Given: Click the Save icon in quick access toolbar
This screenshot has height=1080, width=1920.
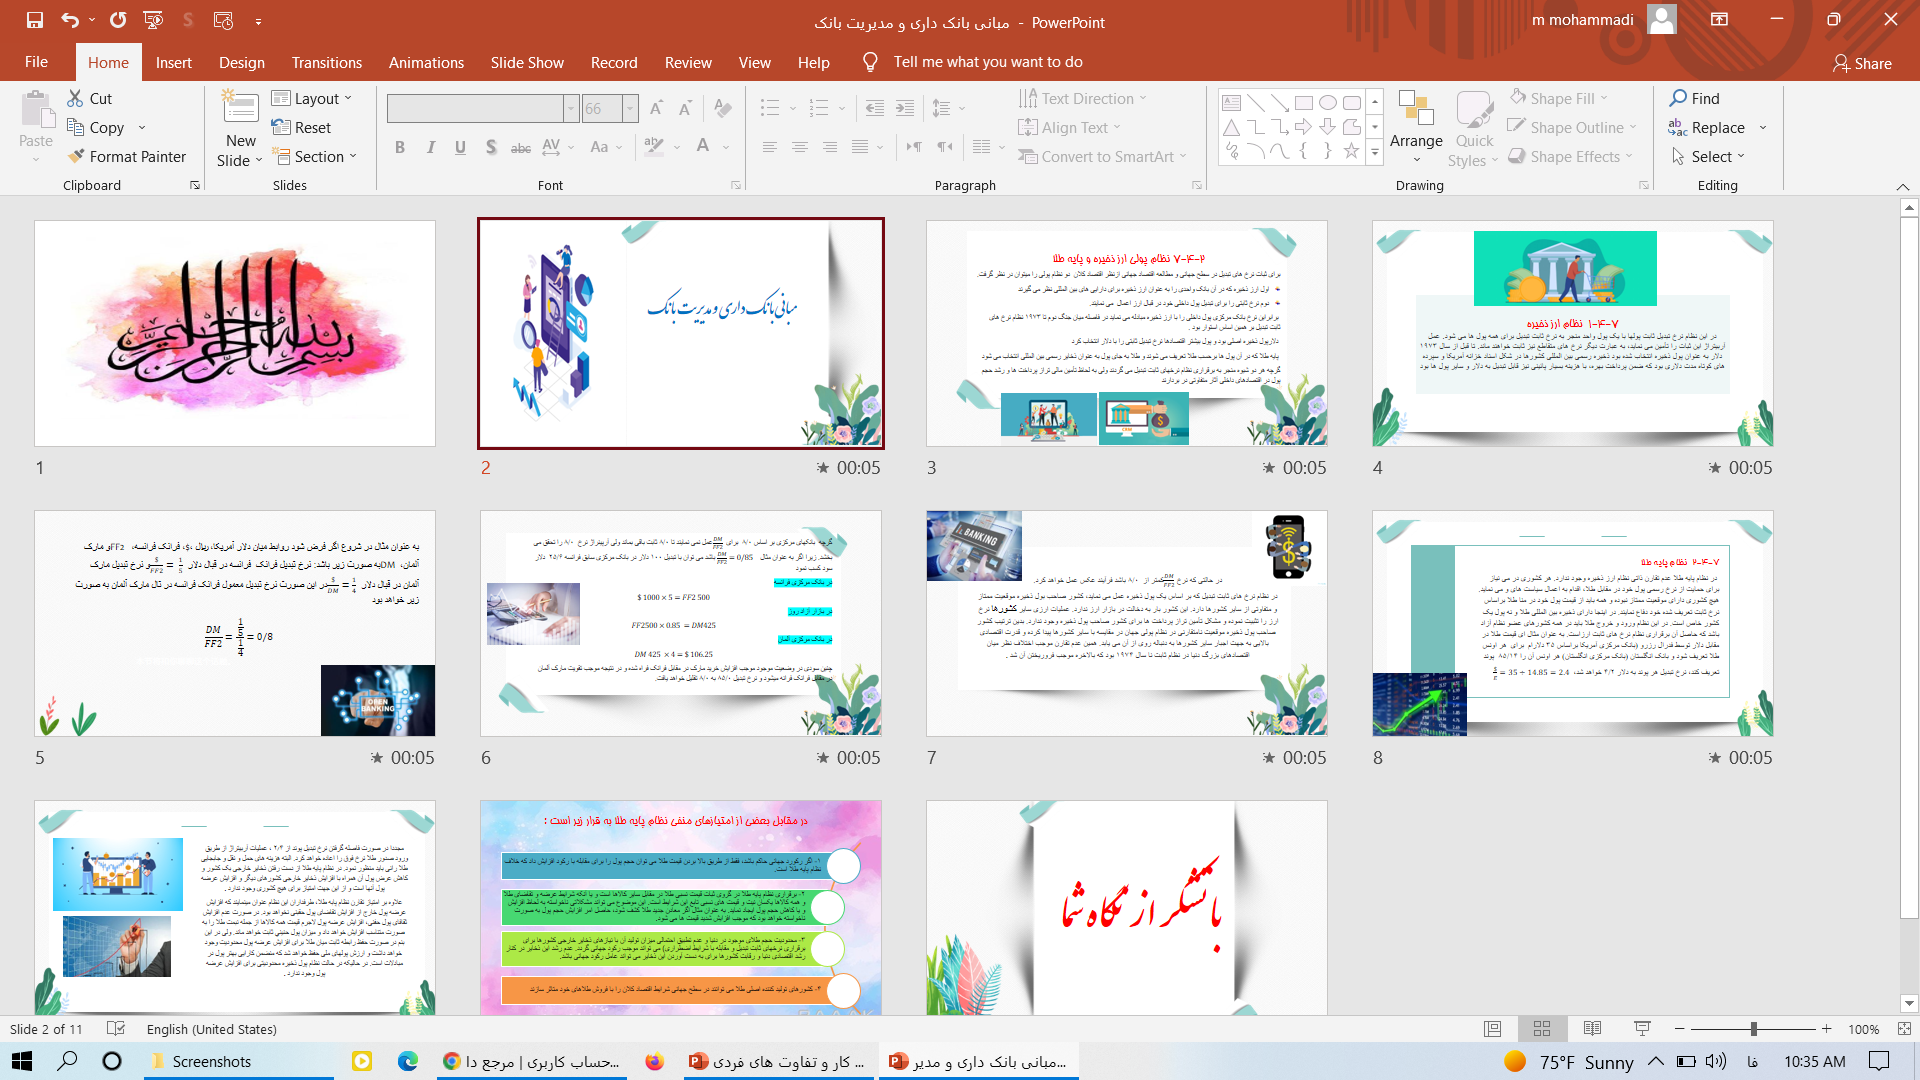Looking at the screenshot, I should pyautogui.click(x=35, y=20).
